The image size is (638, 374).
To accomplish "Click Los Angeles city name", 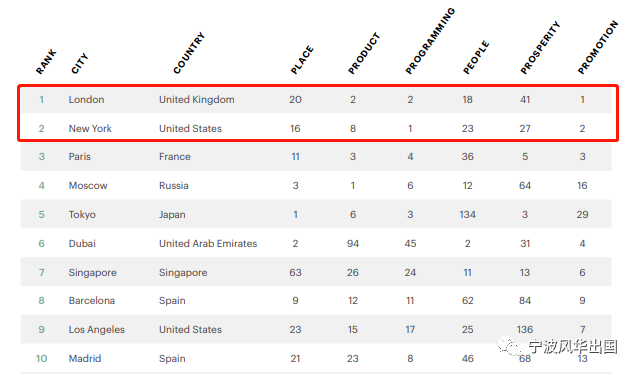I will 96,330.
